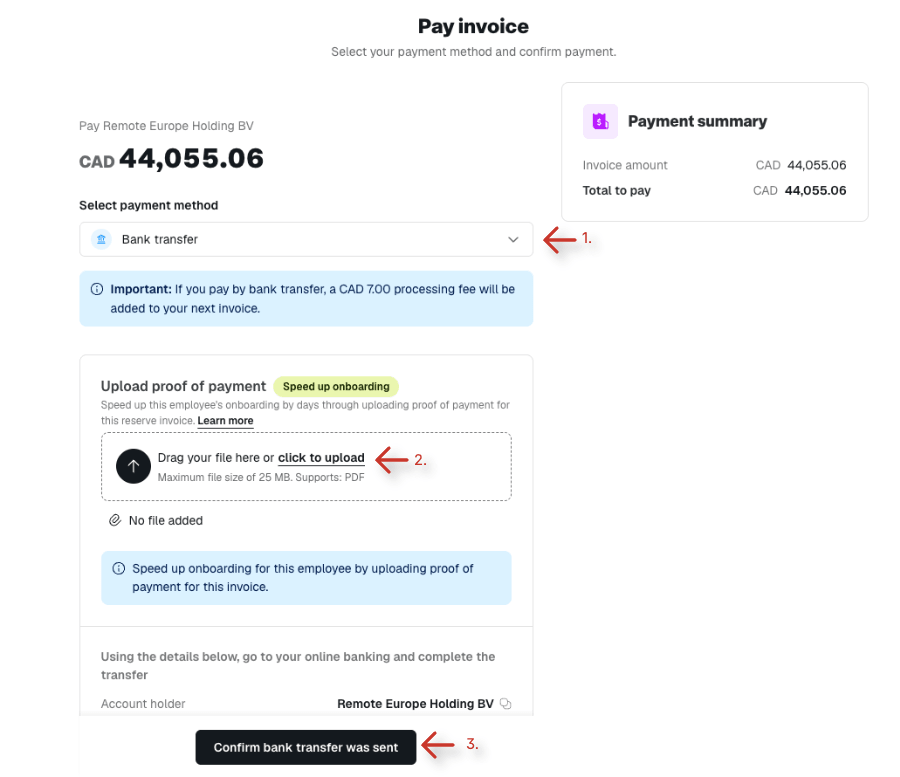Open the Learn more link
The width and height of the screenshot is (900, 777).
225,421
